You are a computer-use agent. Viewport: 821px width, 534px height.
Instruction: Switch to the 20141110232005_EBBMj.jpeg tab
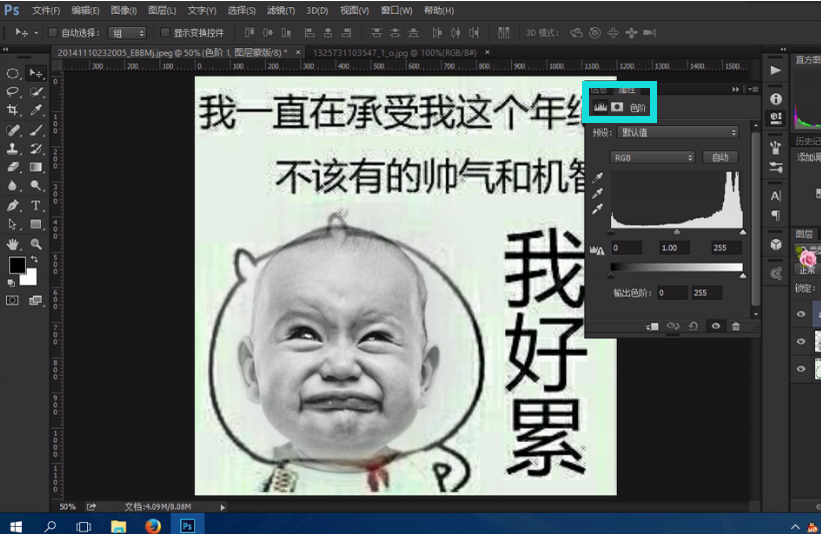coord(172,52)
